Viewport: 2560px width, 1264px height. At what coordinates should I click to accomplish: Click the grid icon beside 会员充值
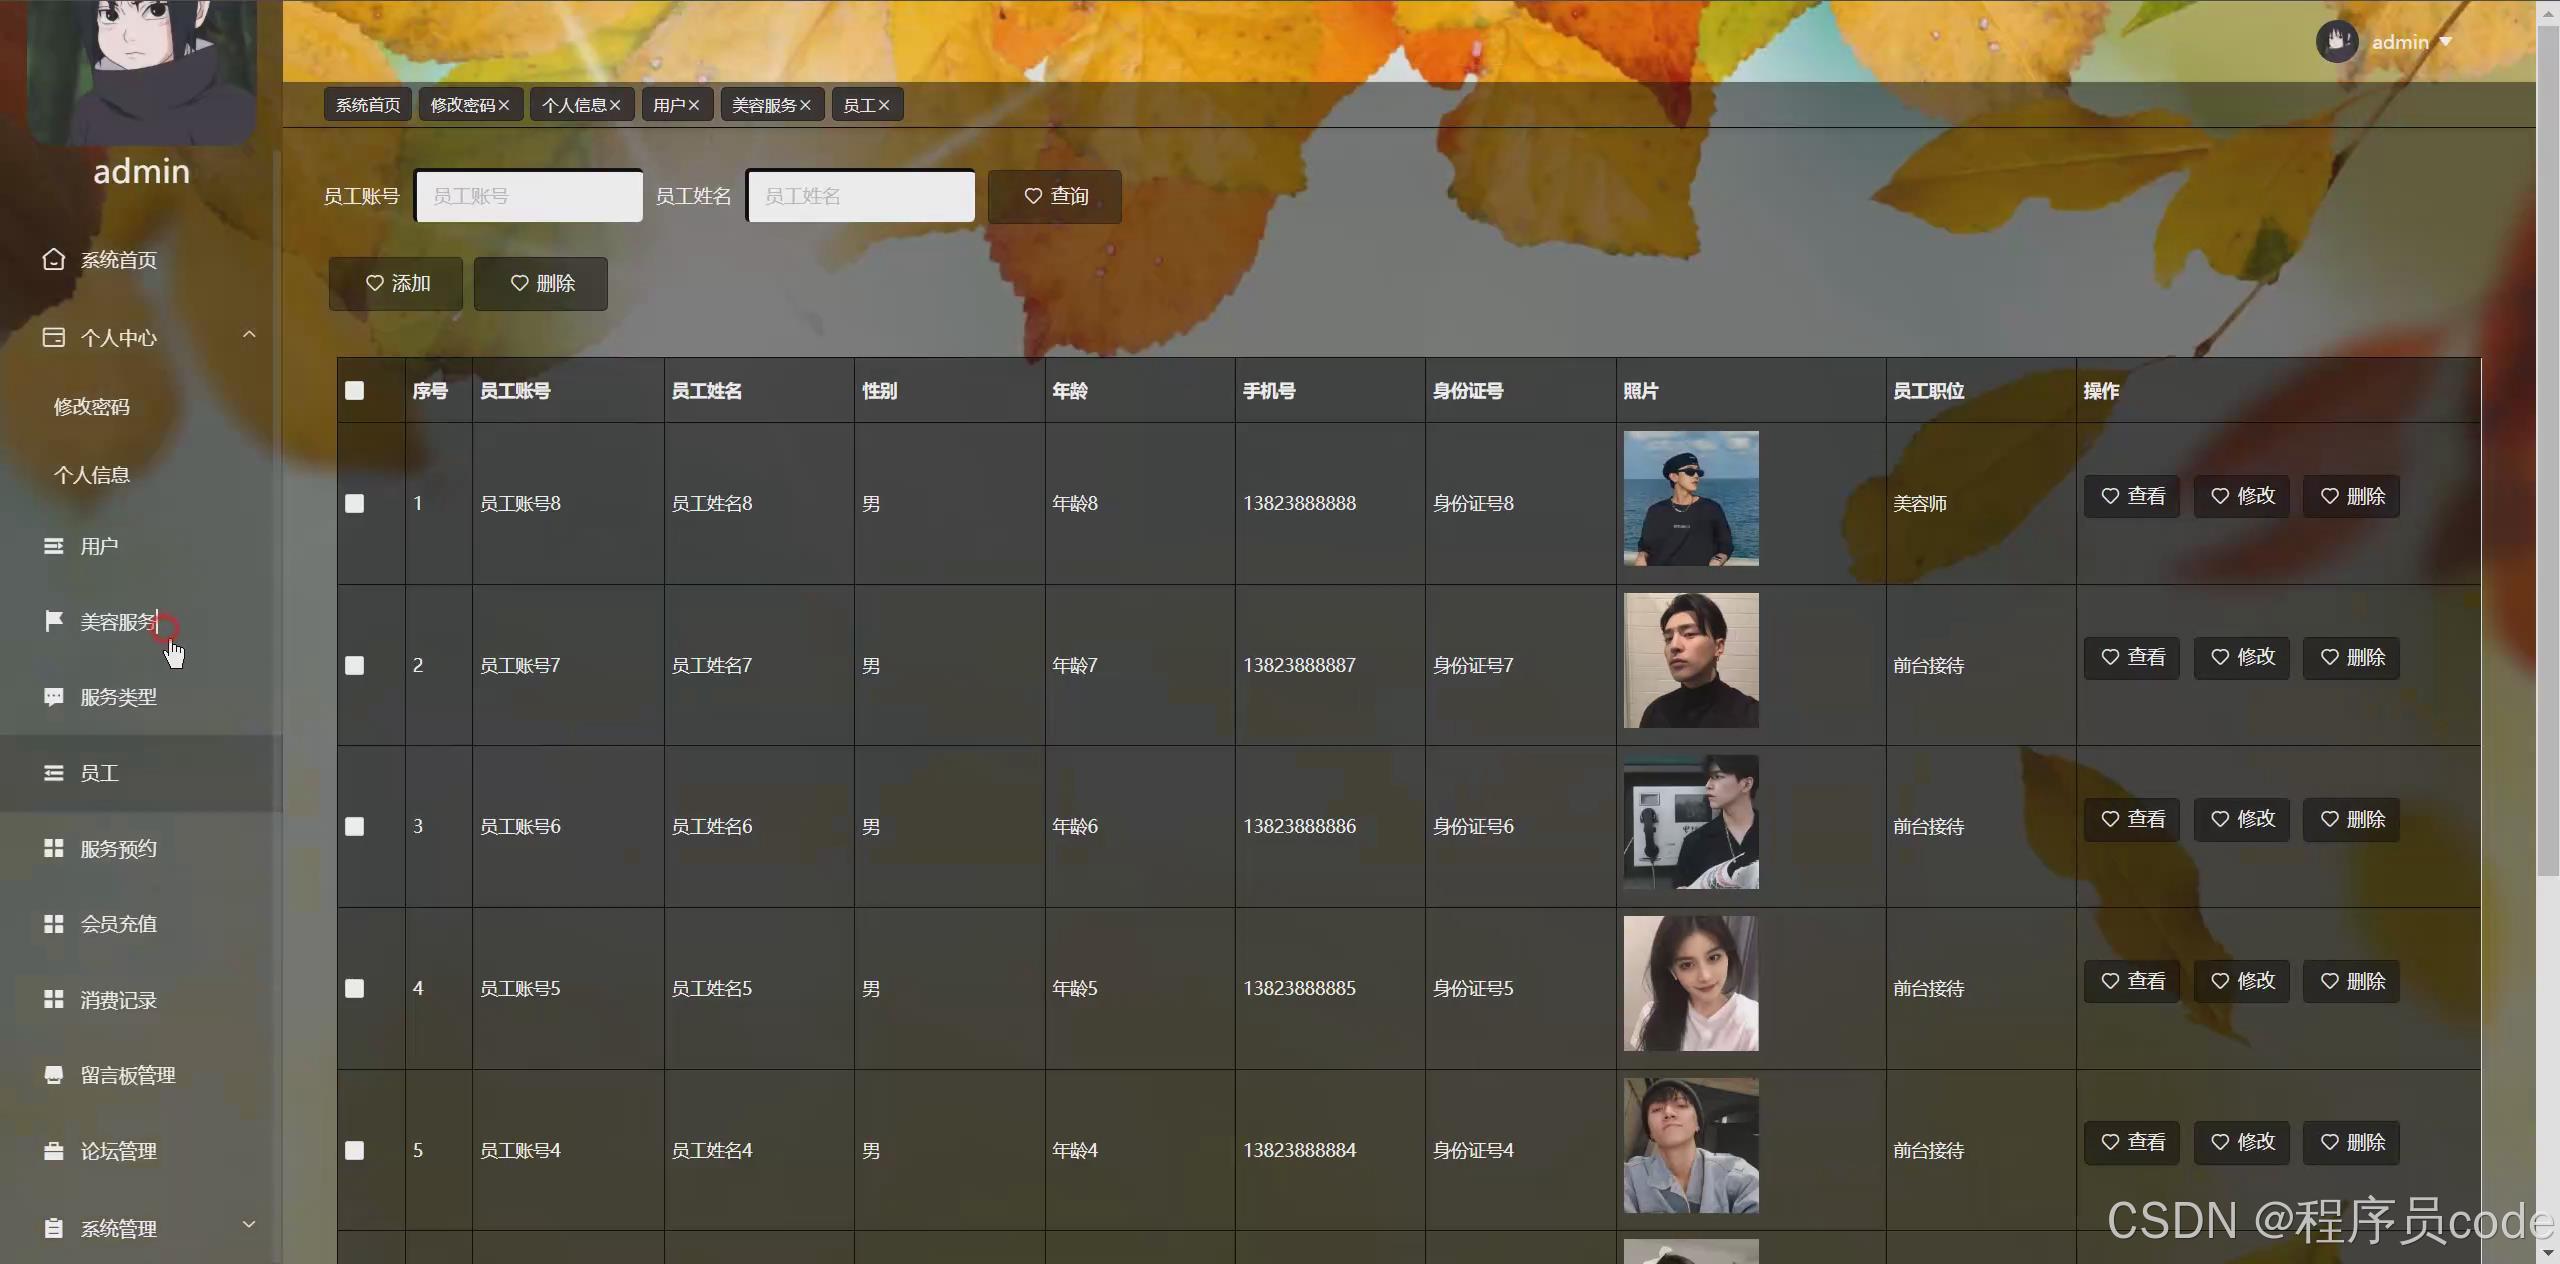coord(54,924)
